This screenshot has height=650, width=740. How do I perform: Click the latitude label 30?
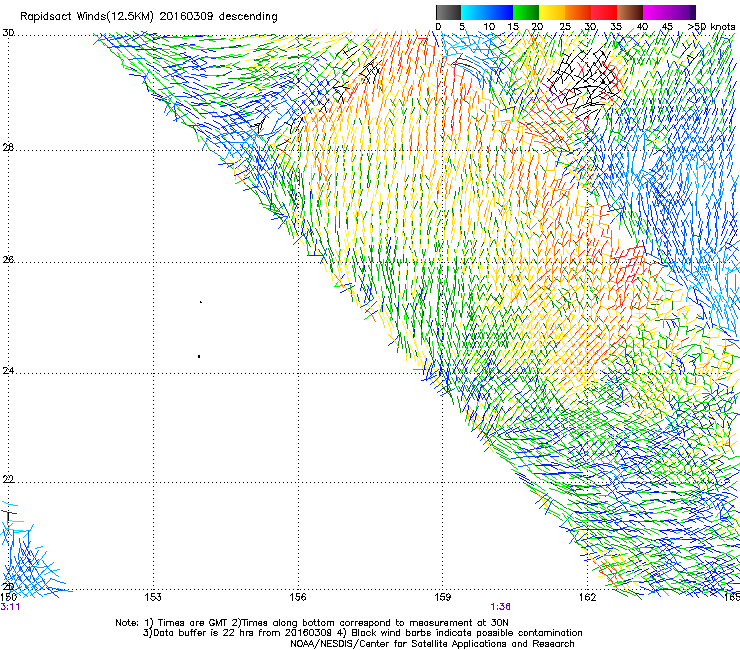coord(8,33)
